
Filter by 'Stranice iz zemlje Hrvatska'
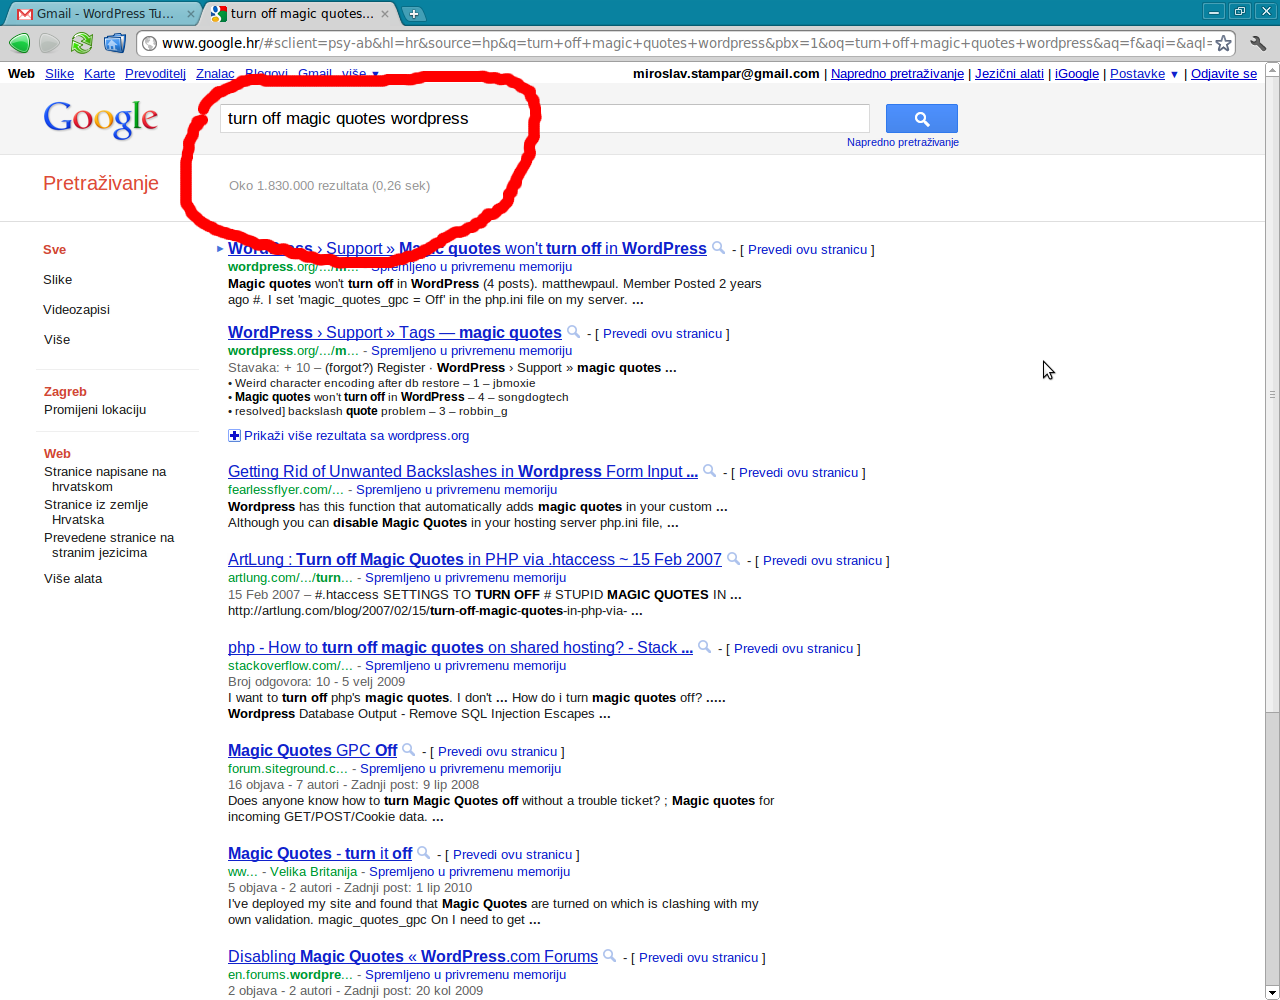(x=96, y=512)
